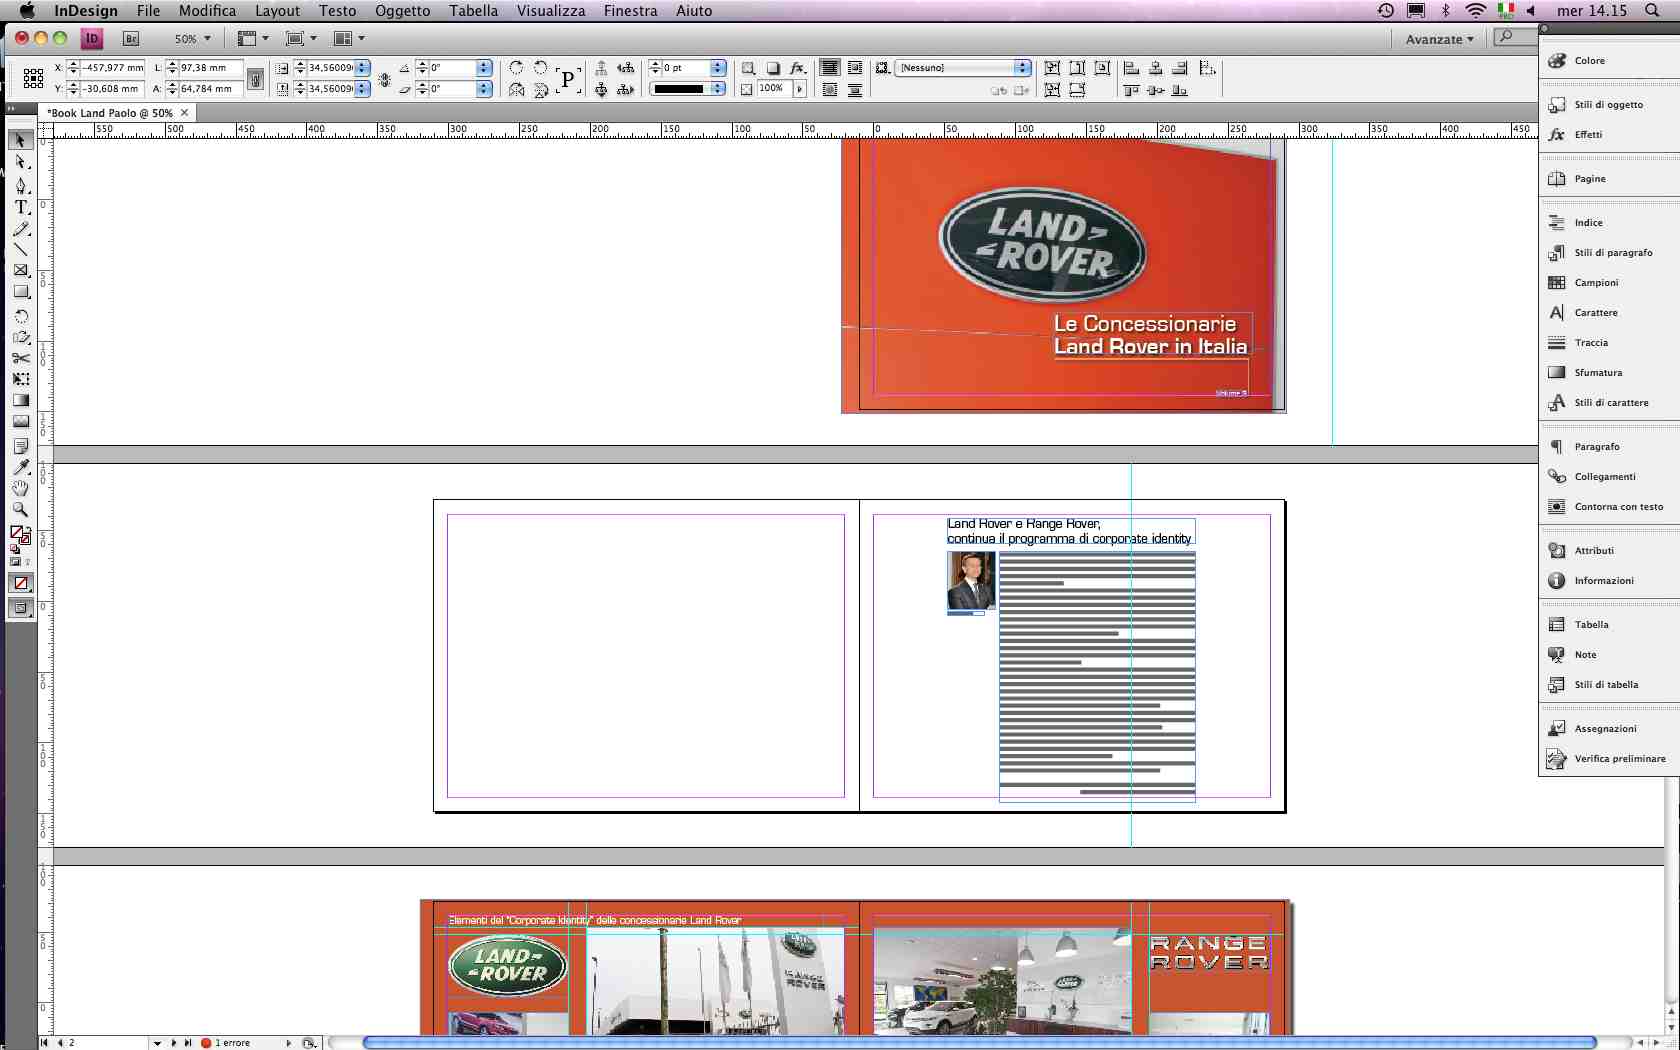Open stroke type line style dropdown
Viewport: 1680px width, 1050px height.
(718, 89)
